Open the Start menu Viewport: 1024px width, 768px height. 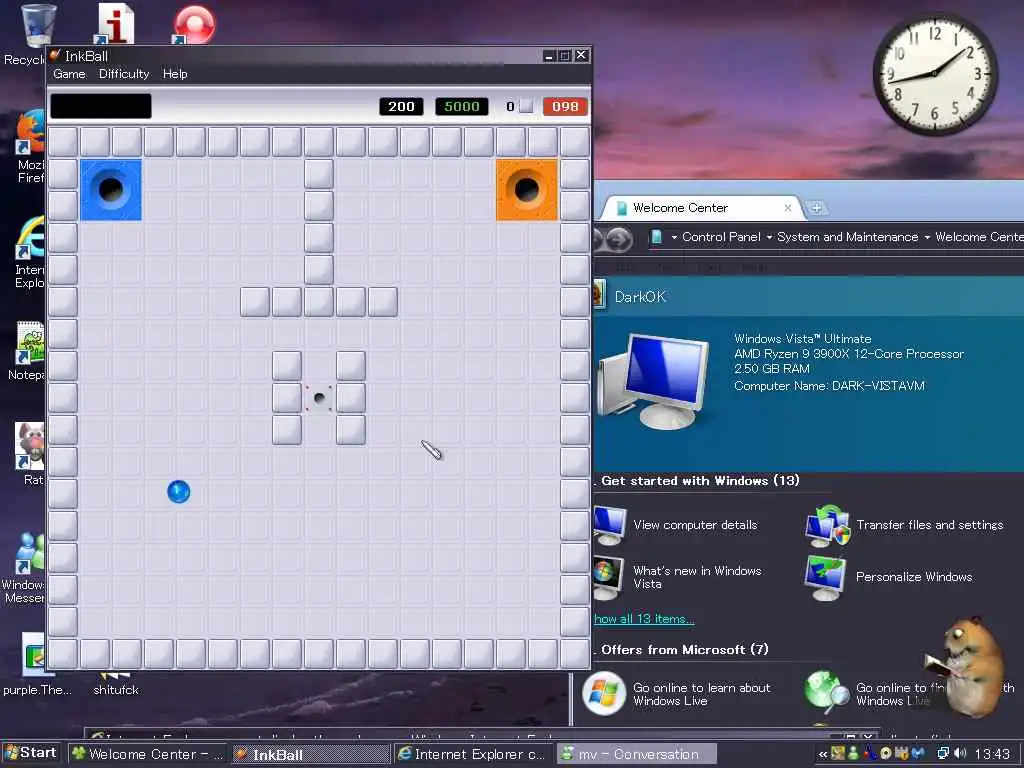coord(31,753)
